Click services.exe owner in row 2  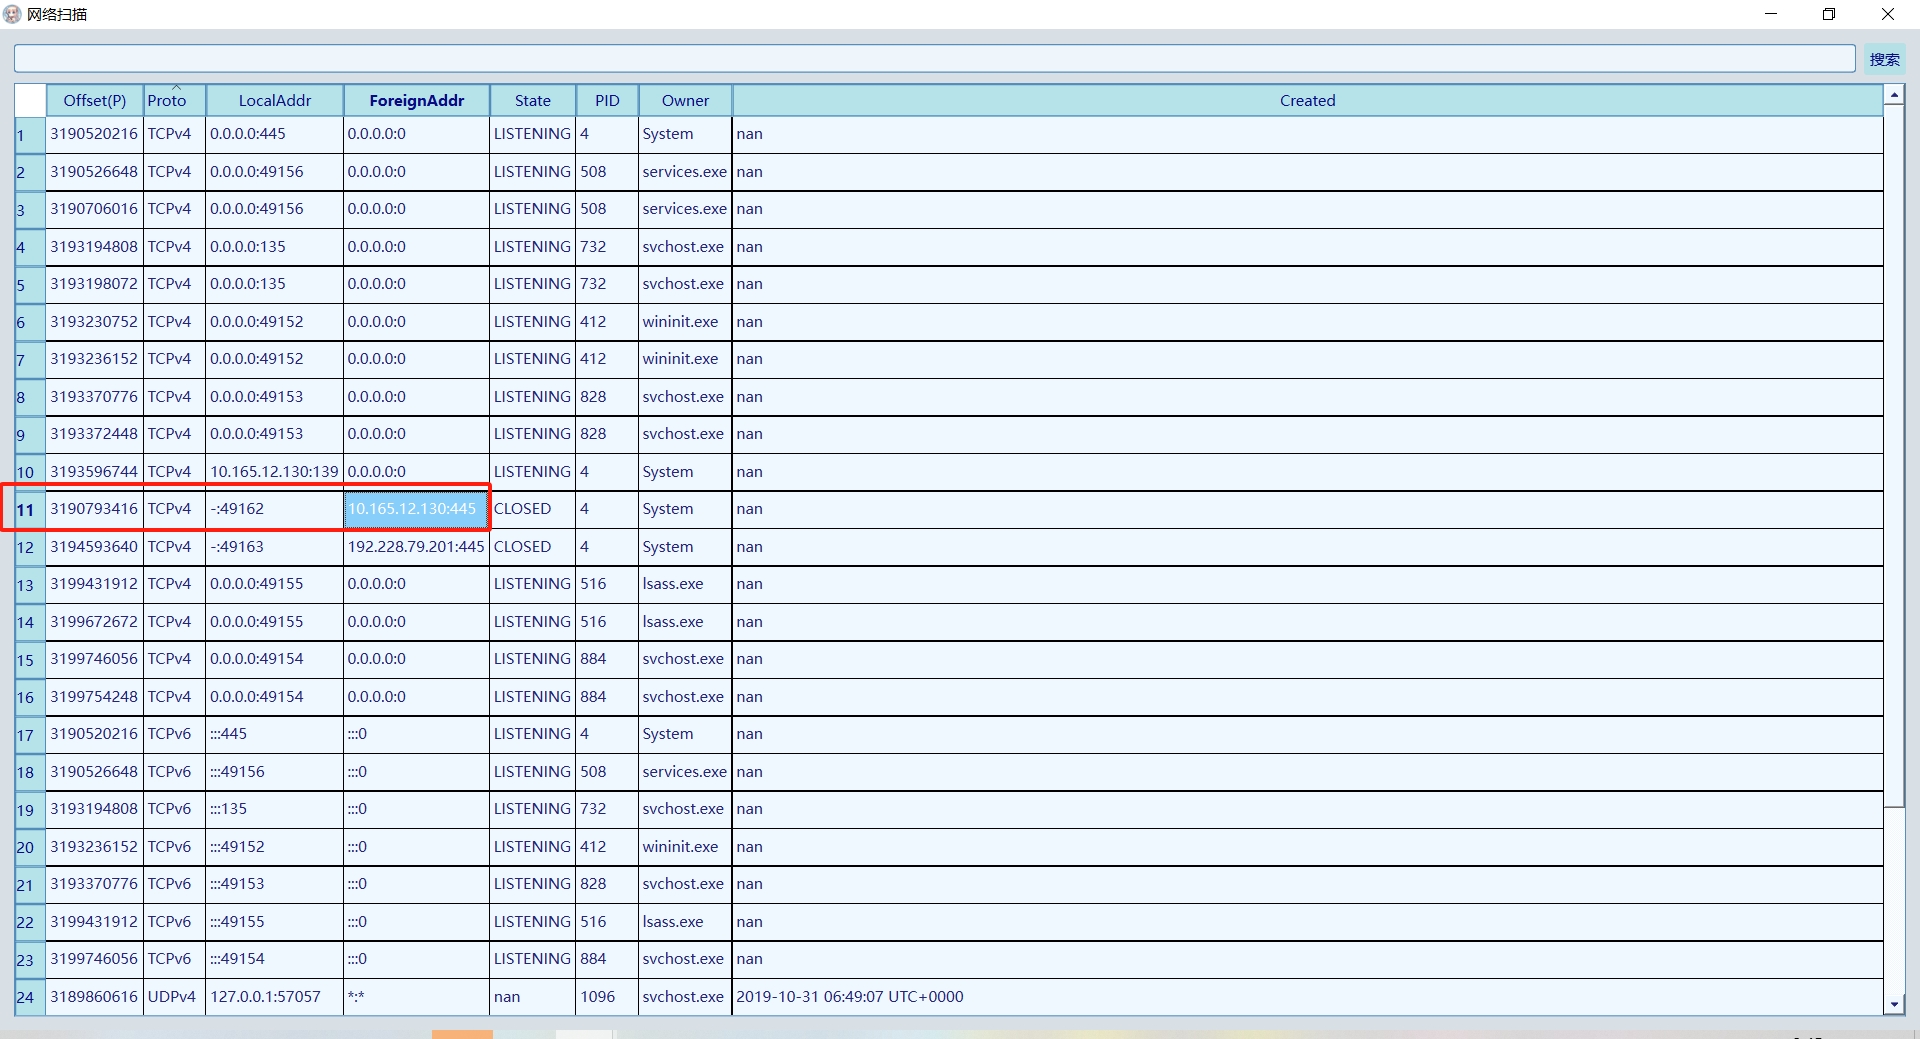685,172
